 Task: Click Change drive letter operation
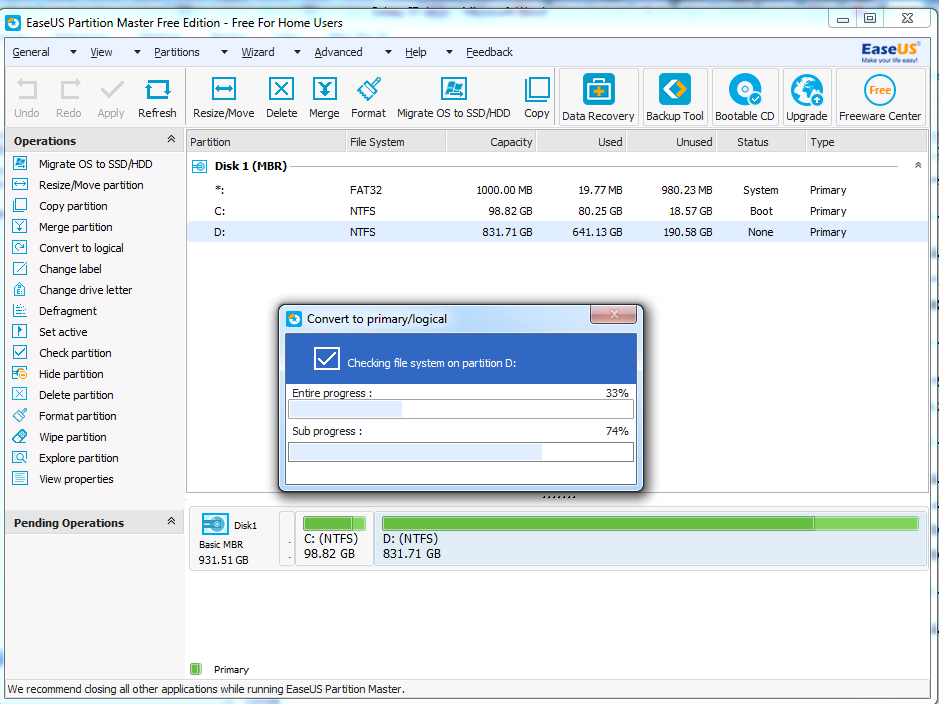tap(86, 290)
